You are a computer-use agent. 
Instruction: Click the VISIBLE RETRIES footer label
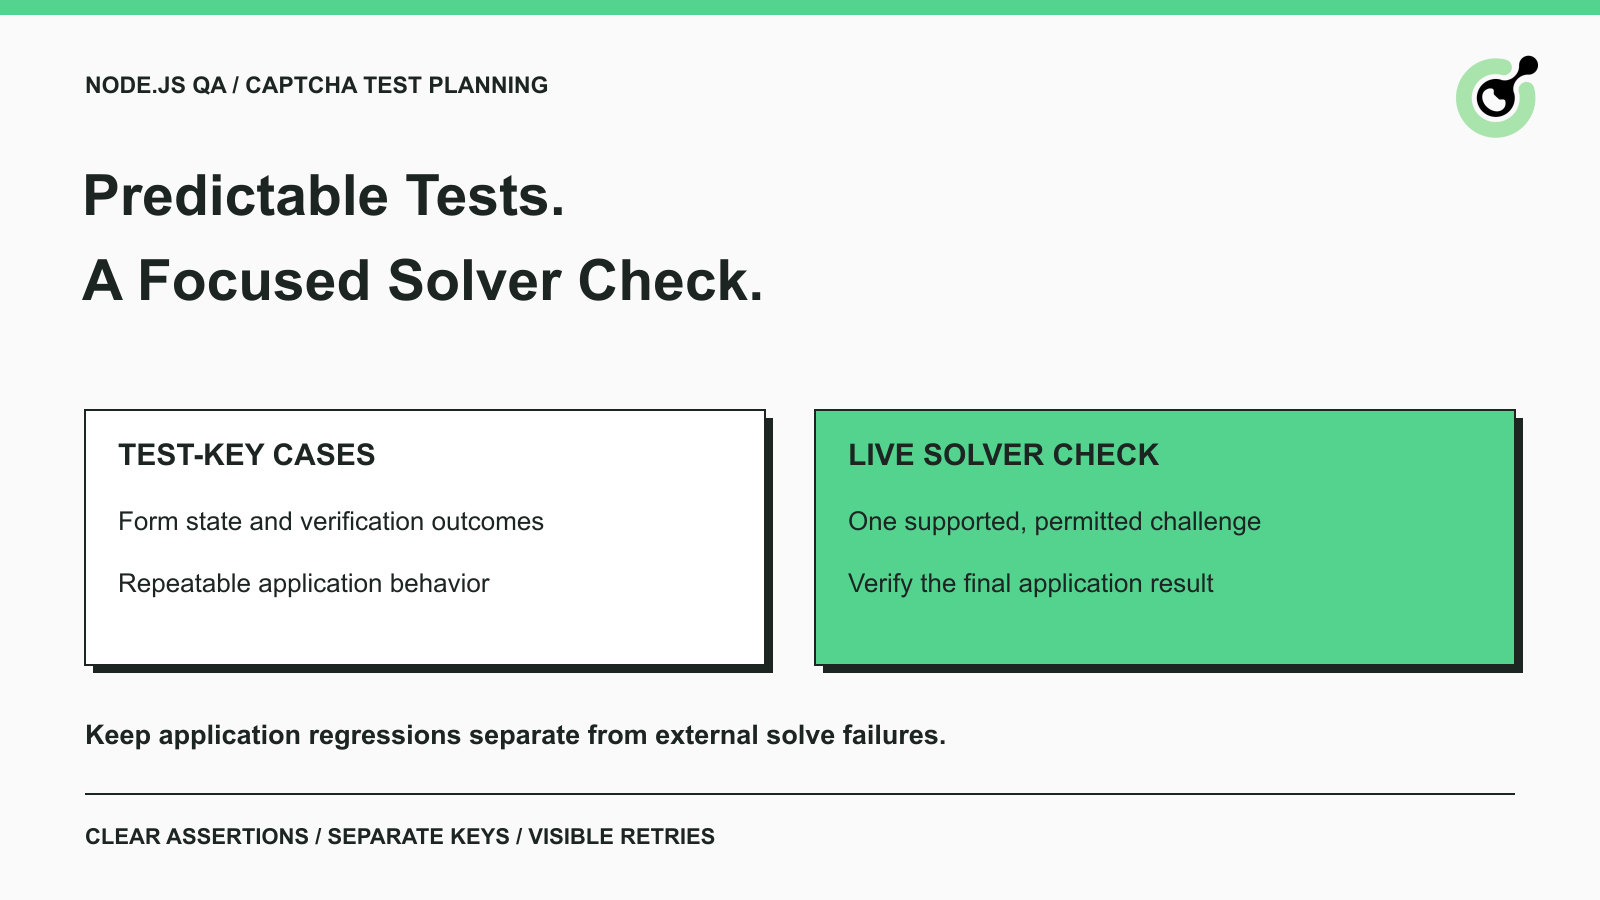coord(621,836)
